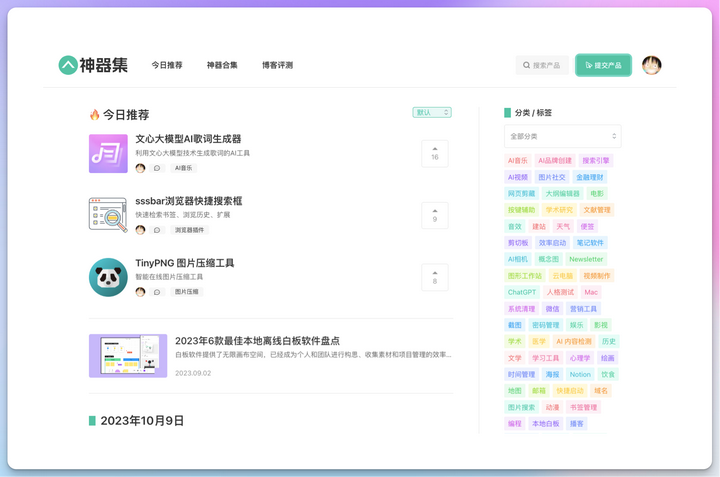
Task: Open 文心大模型AI歌词生成器 title link
Action: pos(188,139)
